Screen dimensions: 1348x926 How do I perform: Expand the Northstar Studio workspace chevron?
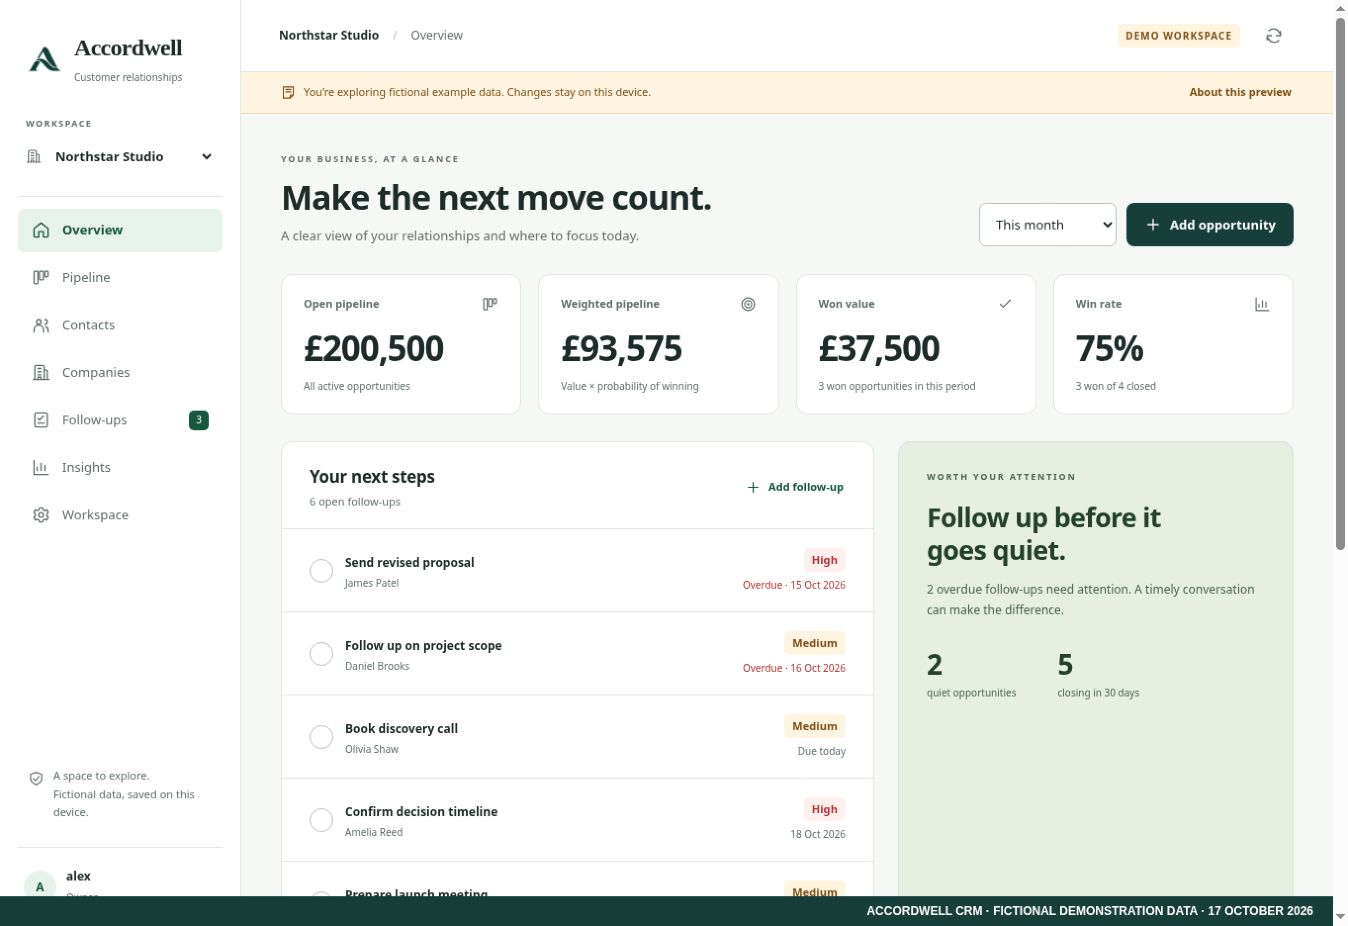coord(207,156)
